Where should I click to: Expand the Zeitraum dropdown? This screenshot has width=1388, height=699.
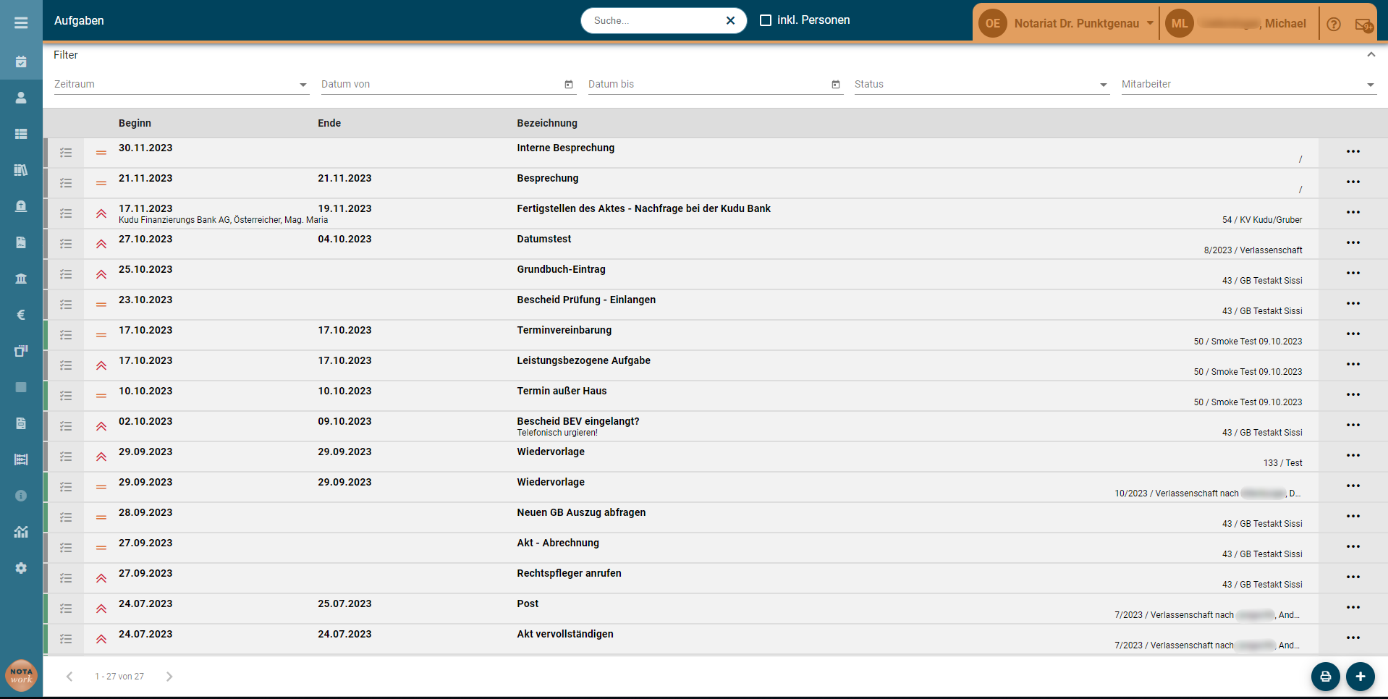pos(181,84)
